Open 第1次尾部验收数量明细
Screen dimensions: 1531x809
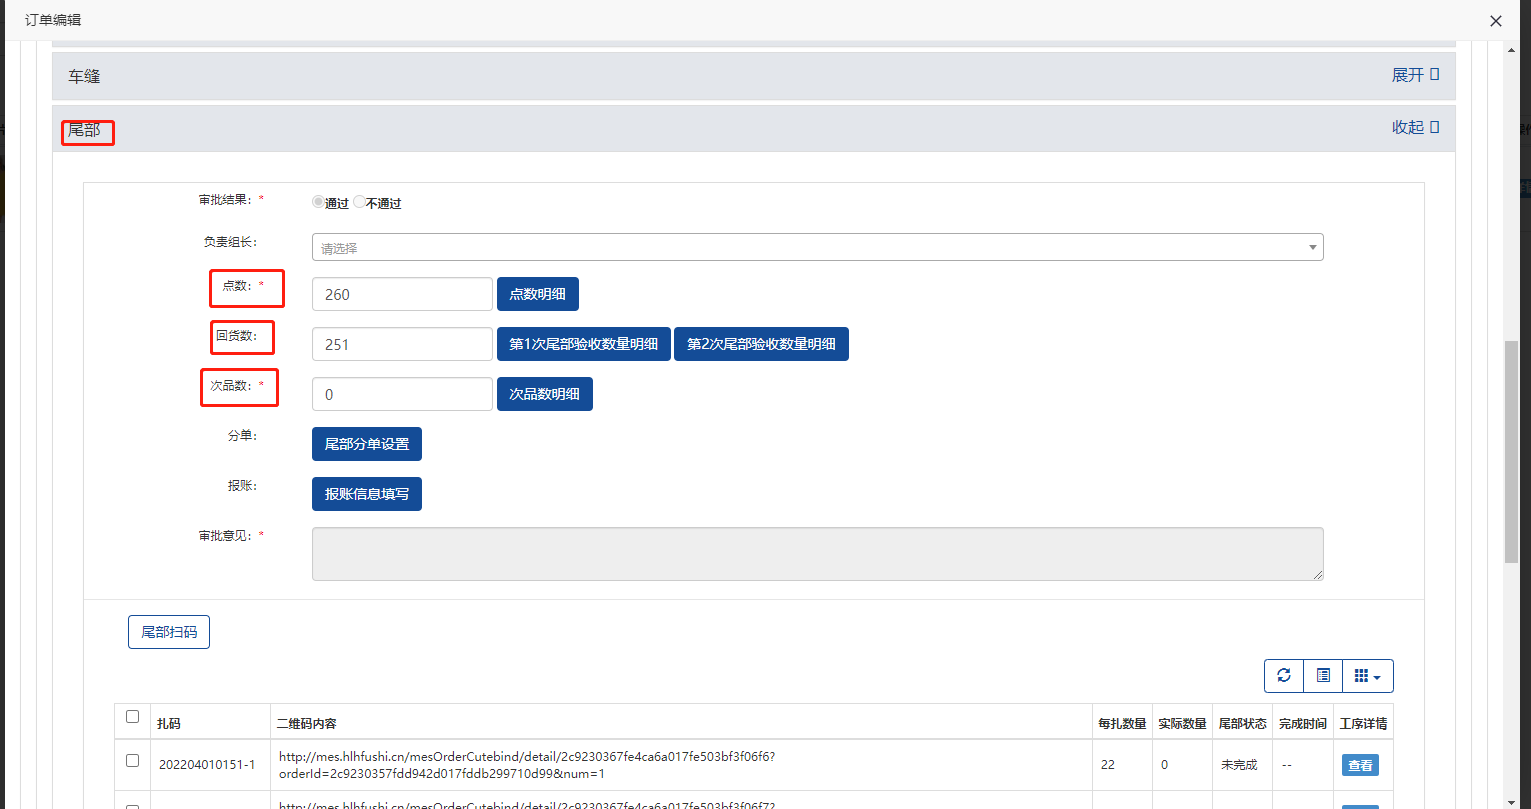point(583,344)
